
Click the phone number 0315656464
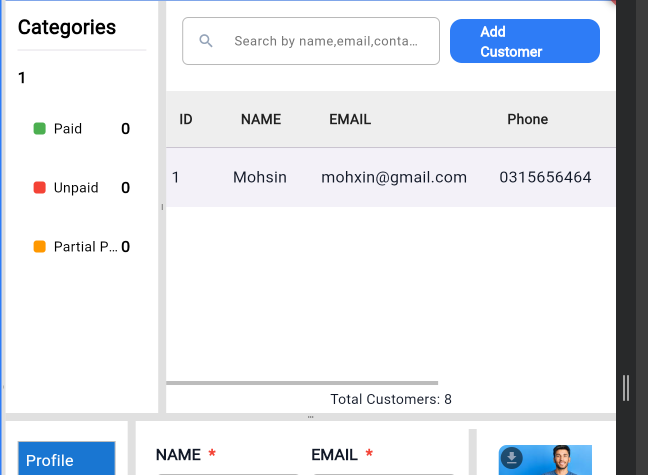click(545, 178)
